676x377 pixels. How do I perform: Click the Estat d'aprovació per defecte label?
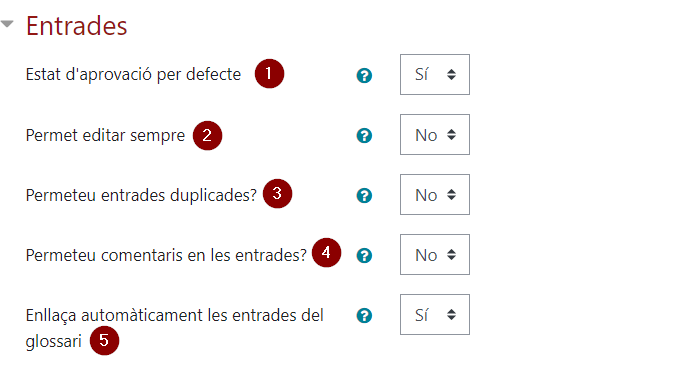click(x=133, y=75)
